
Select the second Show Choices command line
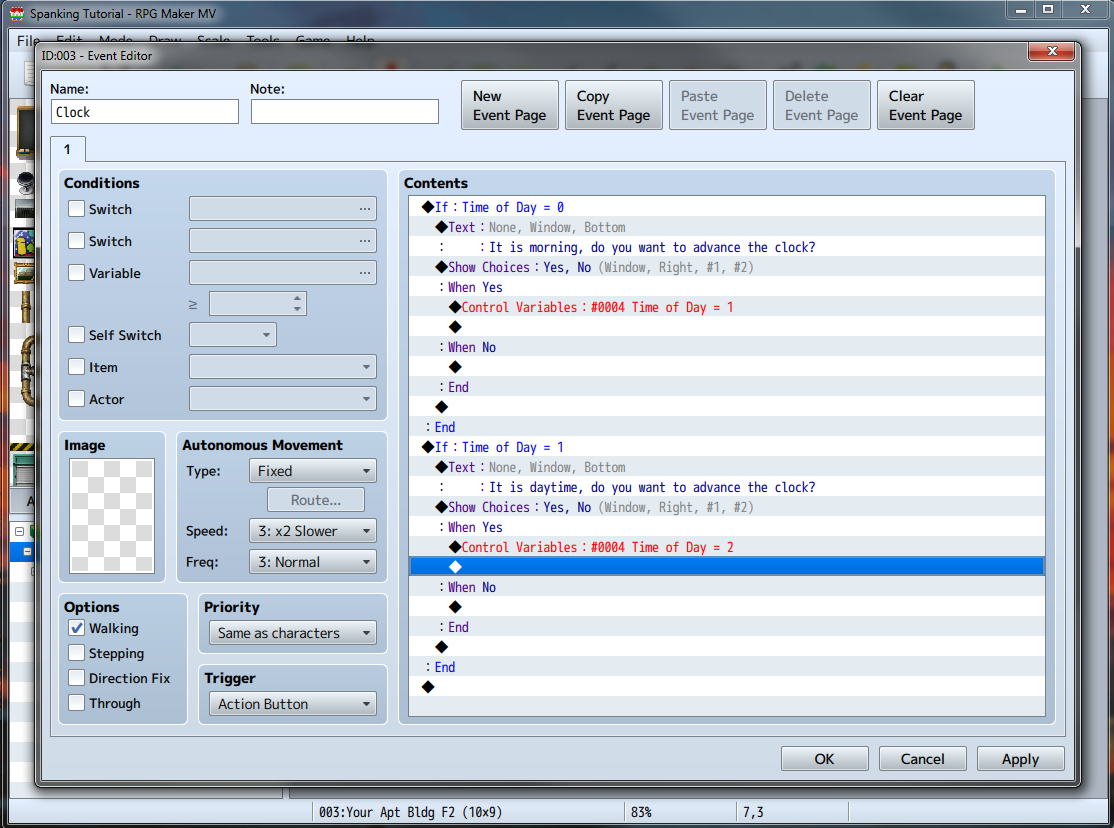(x=727, y=507)
